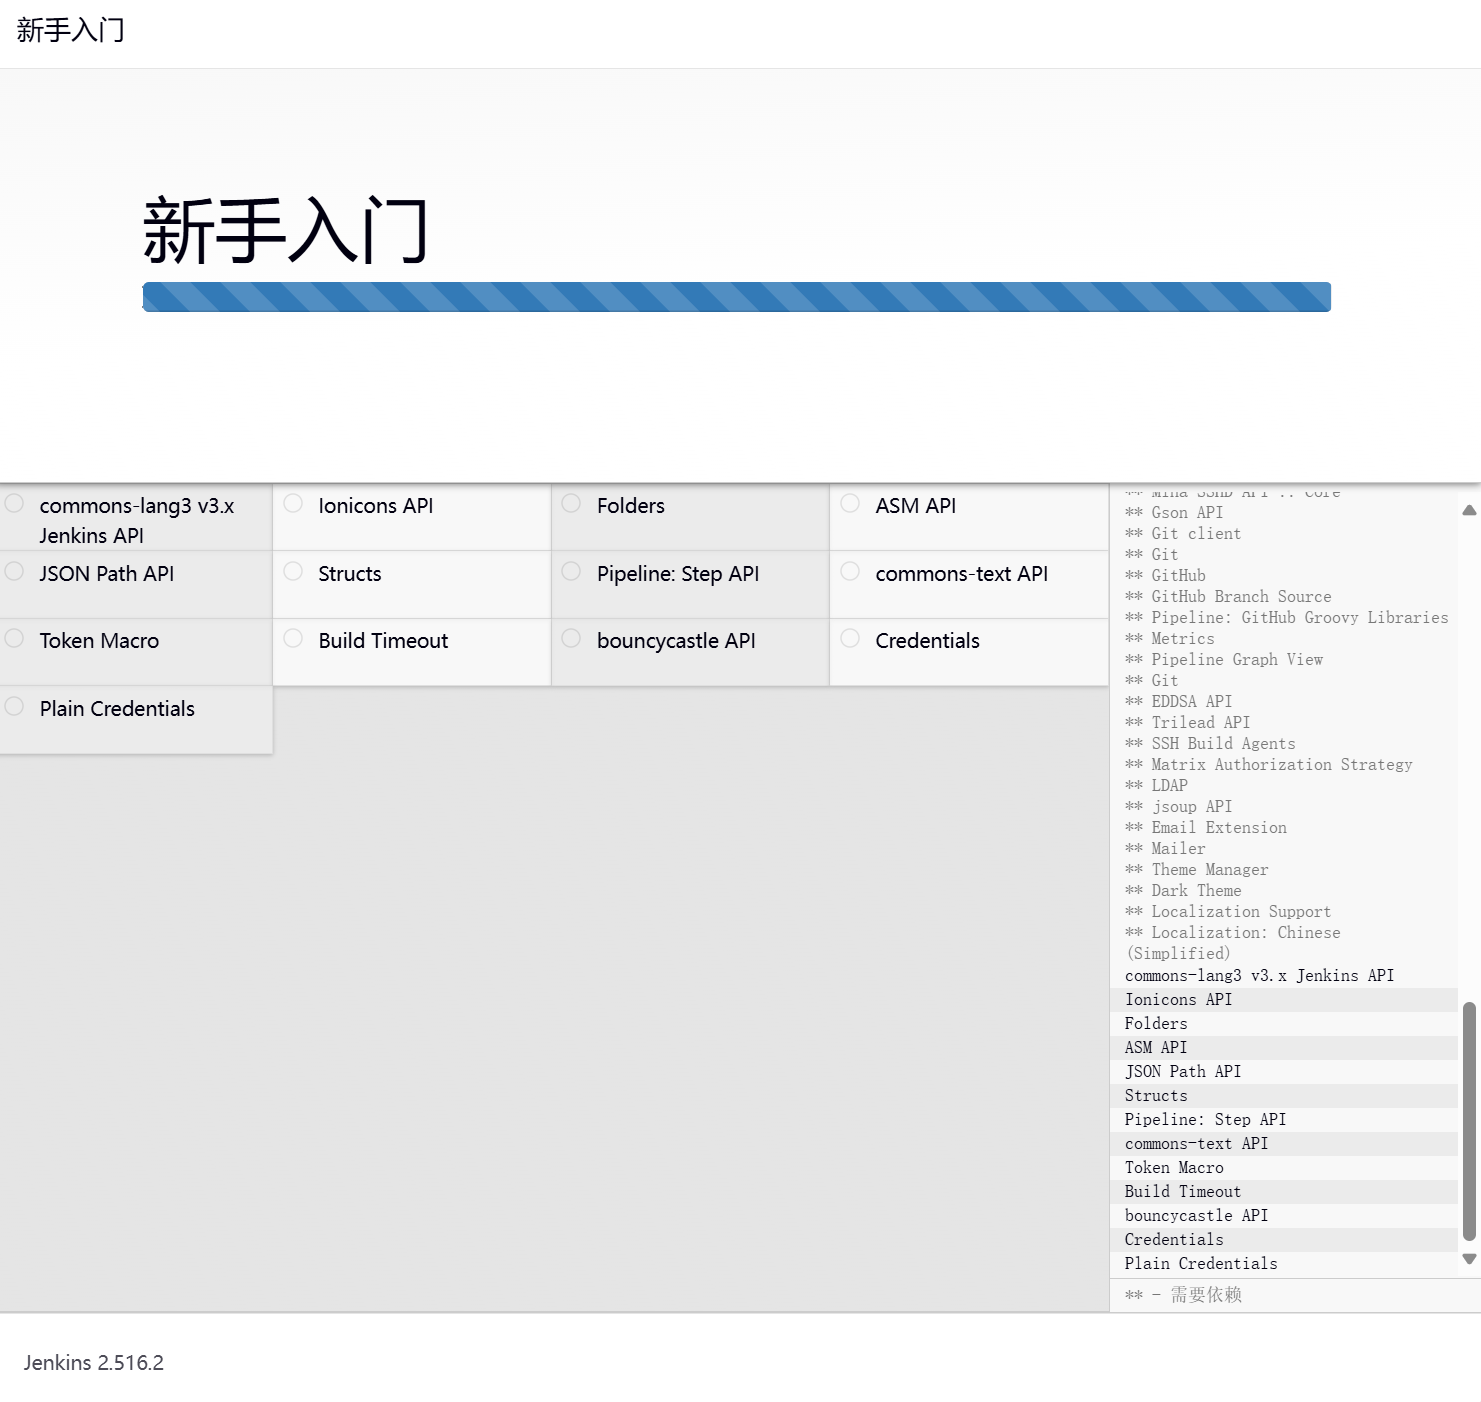Click status circle next to Pipeline: Step API
The image size is (1481, 1402).
tap(571, 571)
